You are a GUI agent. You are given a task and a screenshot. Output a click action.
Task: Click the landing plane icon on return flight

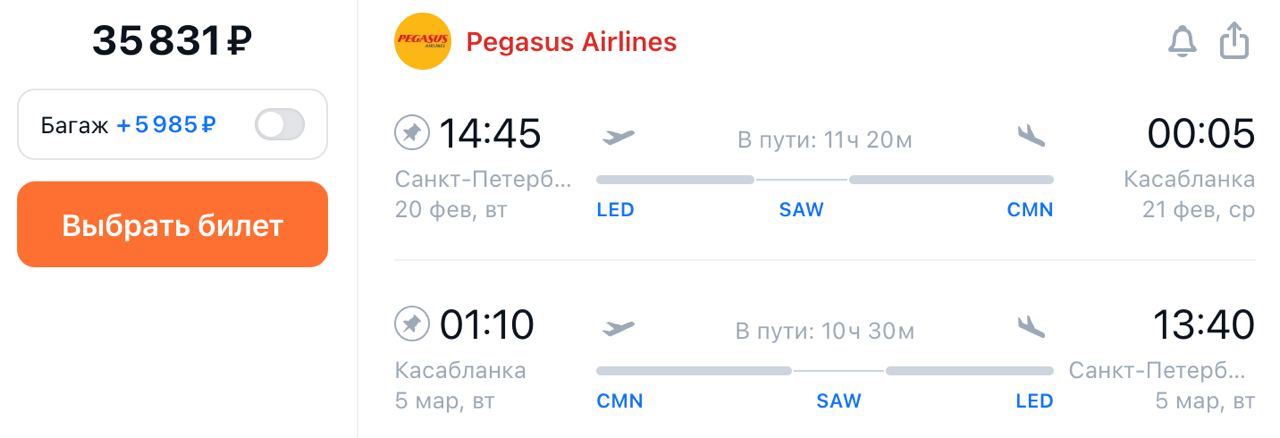pos(1031,327)
